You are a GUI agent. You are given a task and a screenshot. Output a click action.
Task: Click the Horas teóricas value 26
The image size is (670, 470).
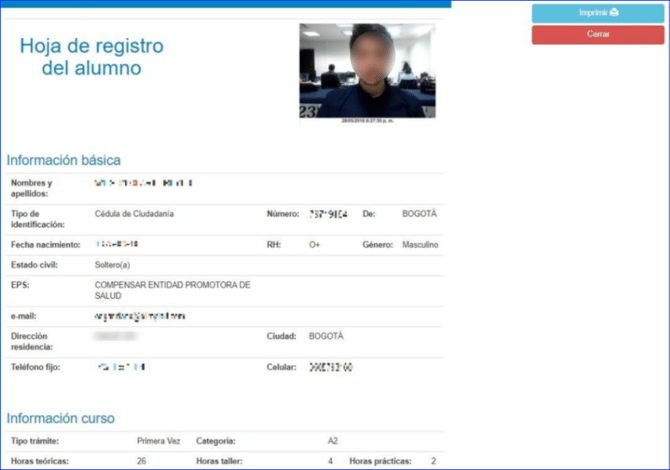click(x=142, y=461)
